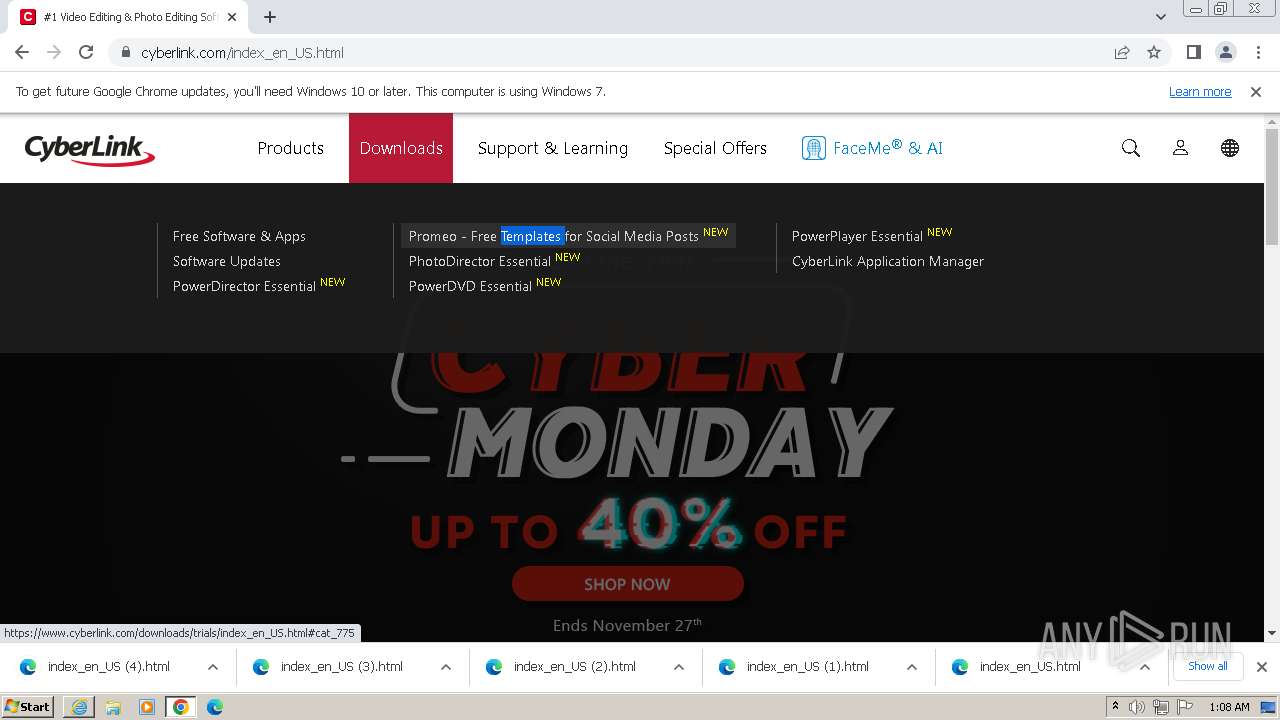Open PowerDVD Essential link
This screenshot has height=720, width=1280.
pyautogui.click(x=485, y=286)
